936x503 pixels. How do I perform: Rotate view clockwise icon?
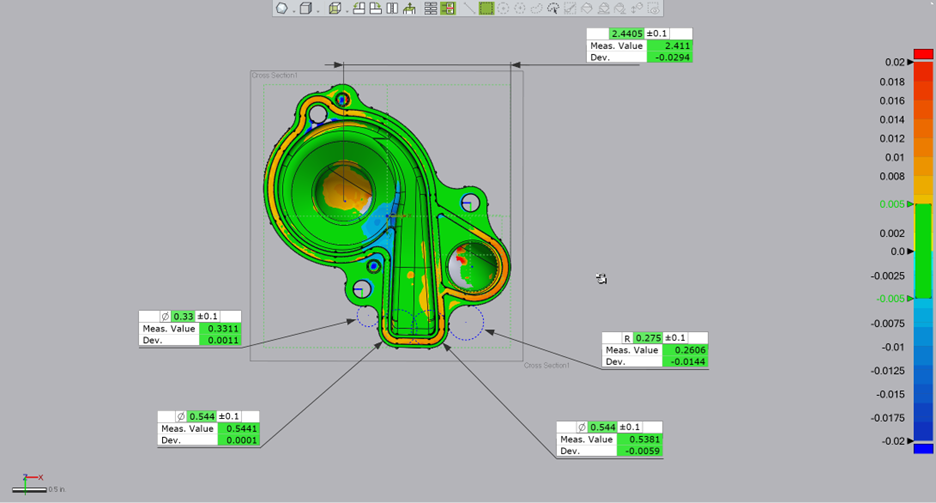(x=375, y=8)
